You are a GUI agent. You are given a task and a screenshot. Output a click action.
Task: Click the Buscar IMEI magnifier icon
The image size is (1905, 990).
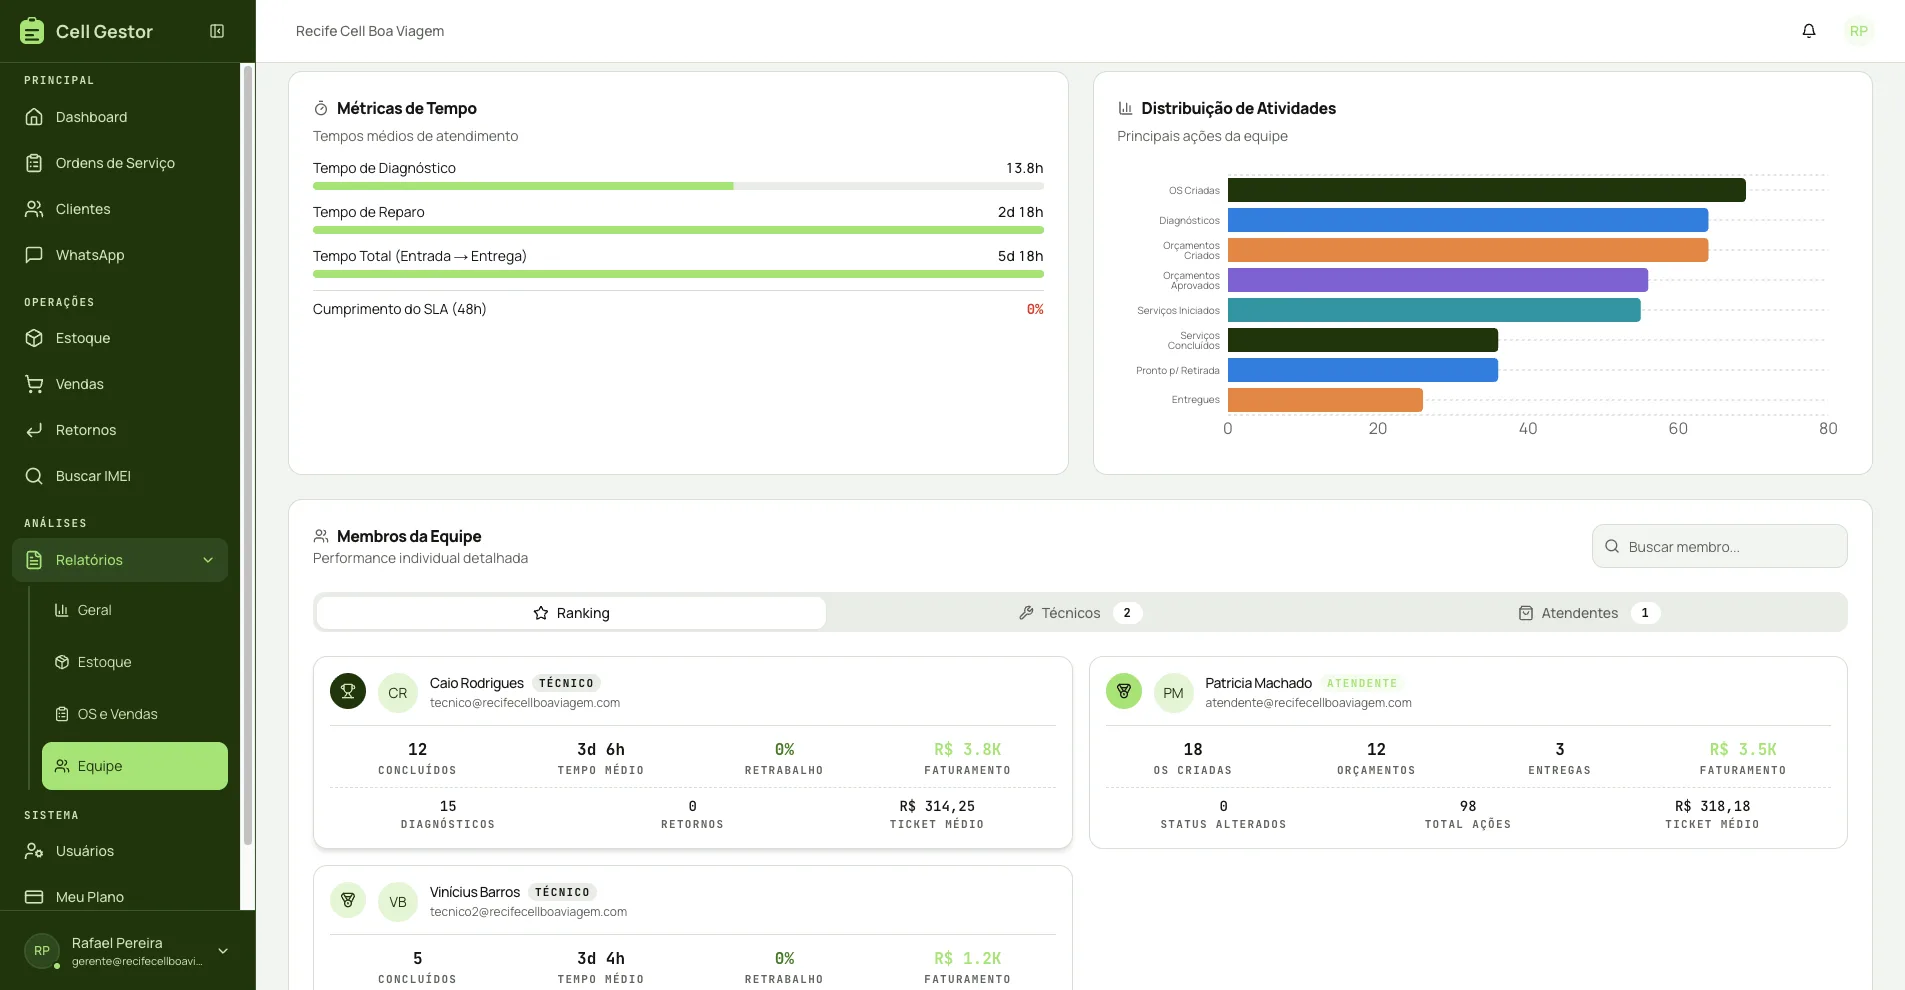point(34,476)
